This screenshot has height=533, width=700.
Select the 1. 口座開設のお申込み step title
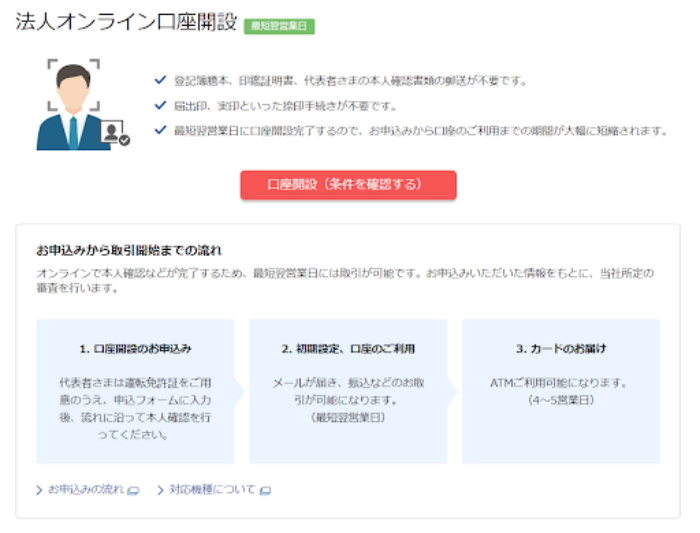pos(135,349)
